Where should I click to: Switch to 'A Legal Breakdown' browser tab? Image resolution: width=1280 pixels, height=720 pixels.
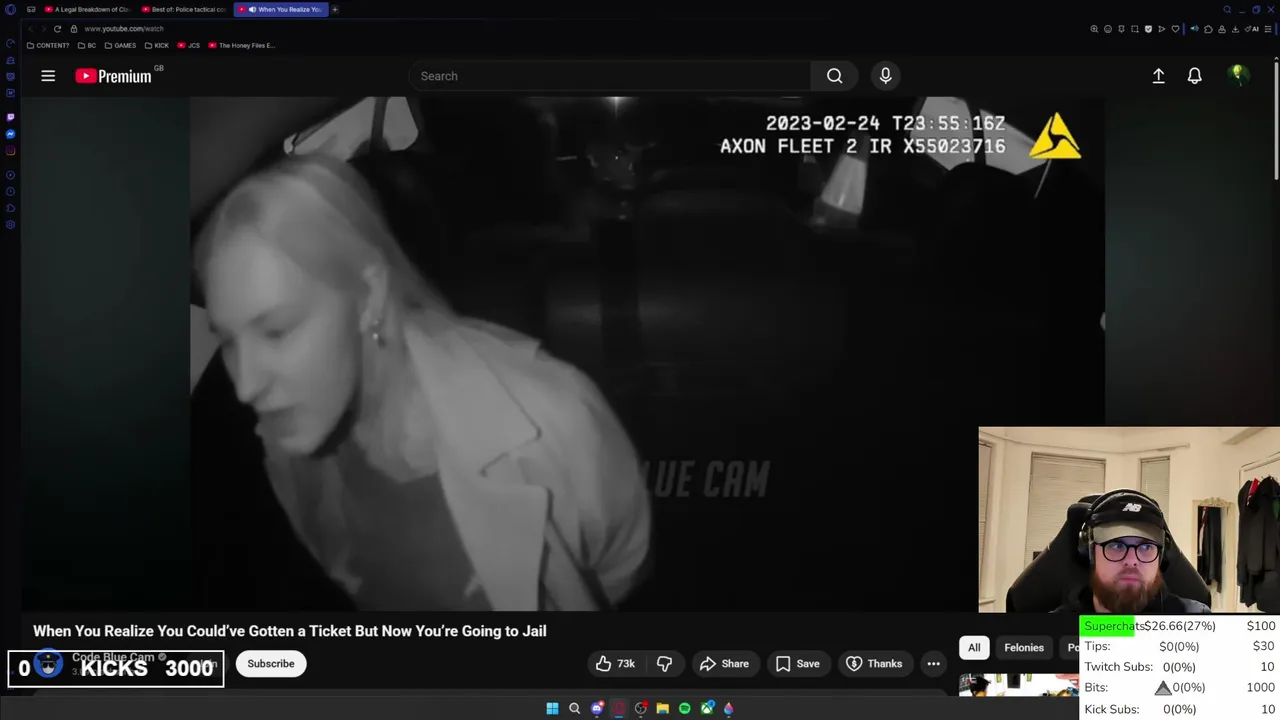tap(87, 9)
